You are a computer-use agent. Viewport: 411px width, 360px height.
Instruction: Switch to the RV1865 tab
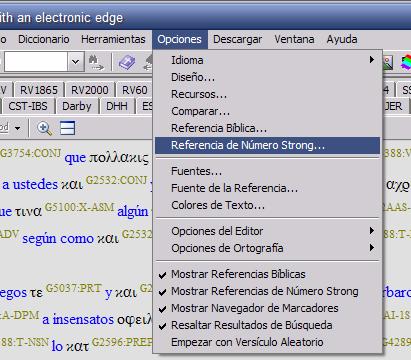[x=39, y=90]
